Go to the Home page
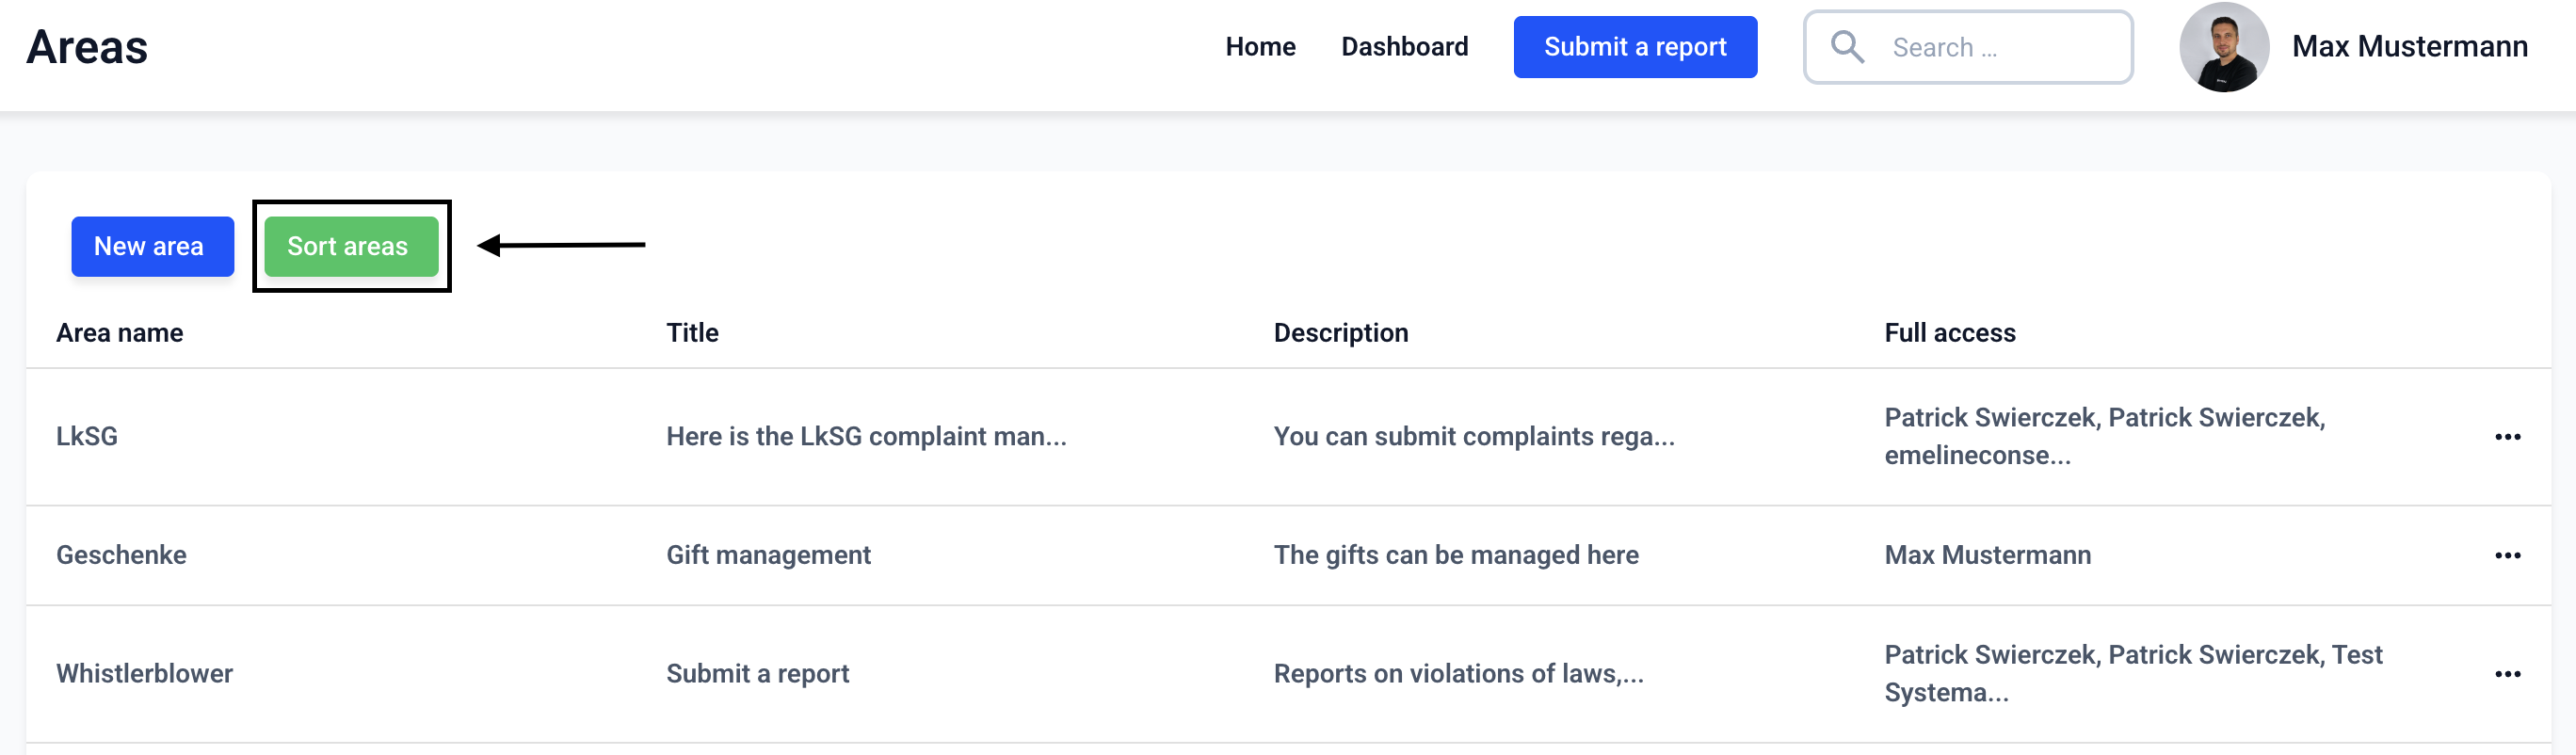 pos(1260,47)
